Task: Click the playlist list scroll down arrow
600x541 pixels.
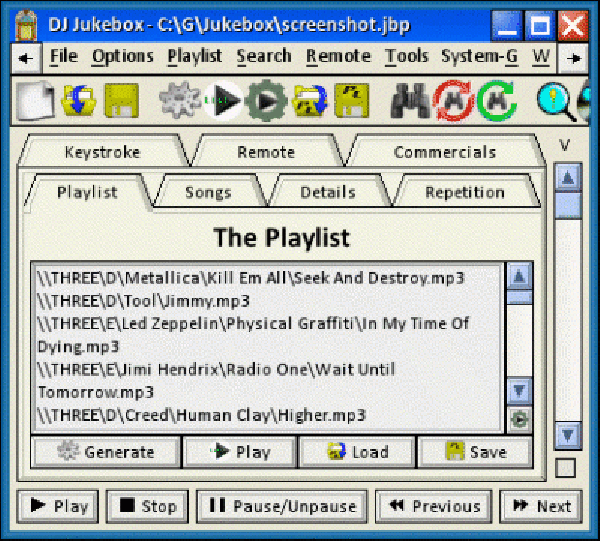Action: pyautogui.click(x=519, y=391)
